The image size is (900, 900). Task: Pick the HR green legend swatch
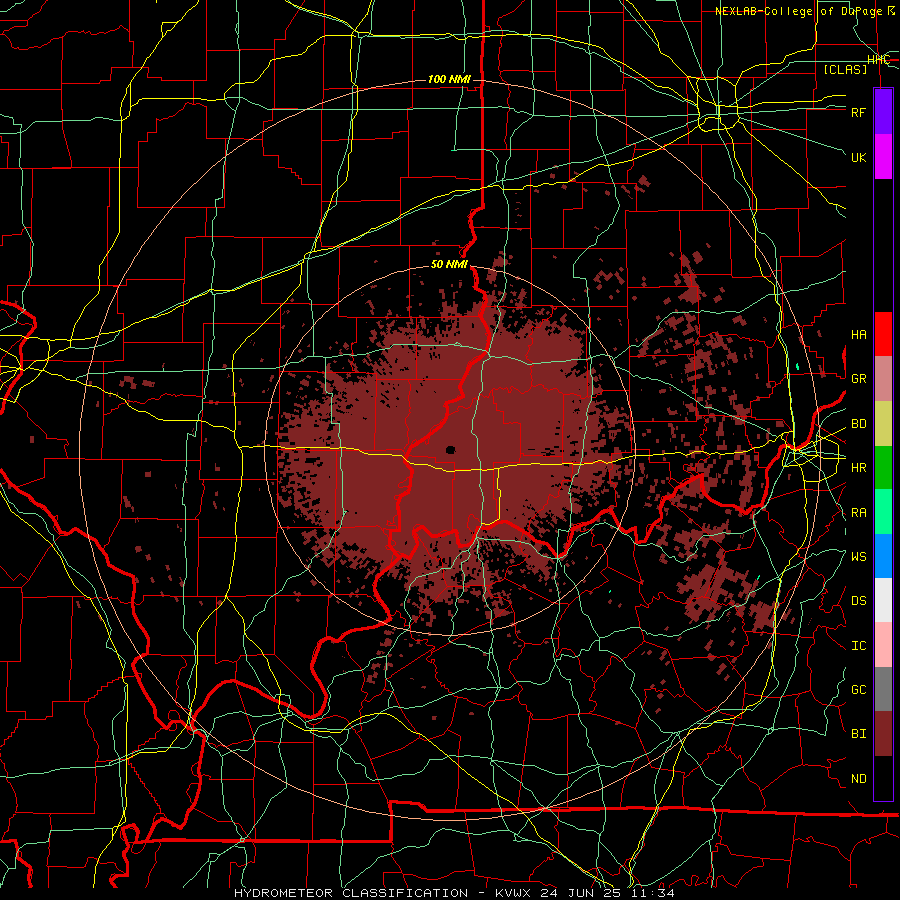[883, 468]
